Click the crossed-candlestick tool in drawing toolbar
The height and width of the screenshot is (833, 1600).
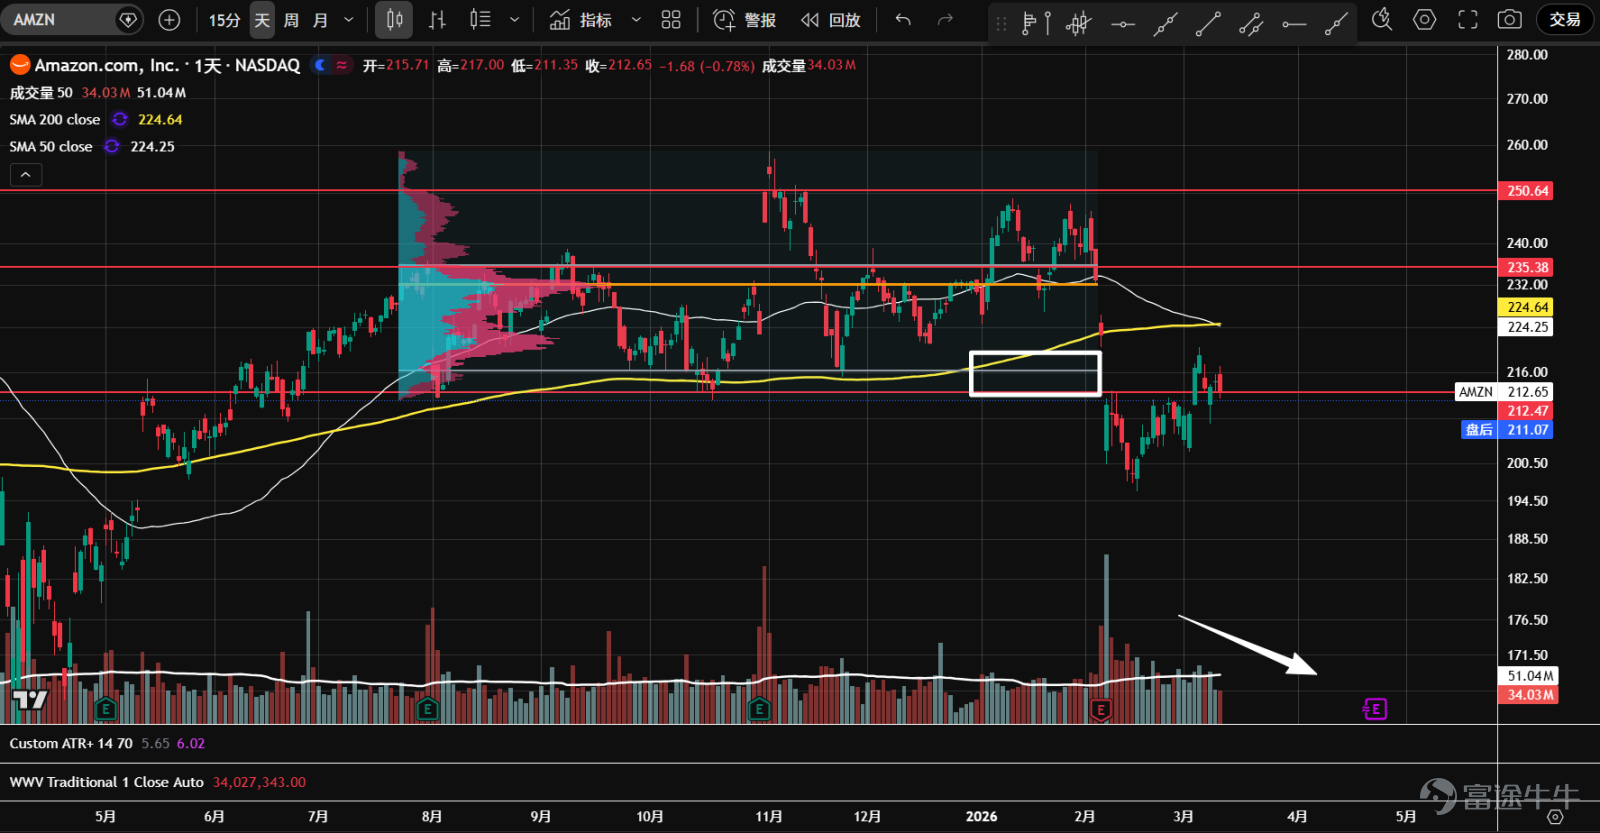pyautogui.click(x=1078, y=23)
